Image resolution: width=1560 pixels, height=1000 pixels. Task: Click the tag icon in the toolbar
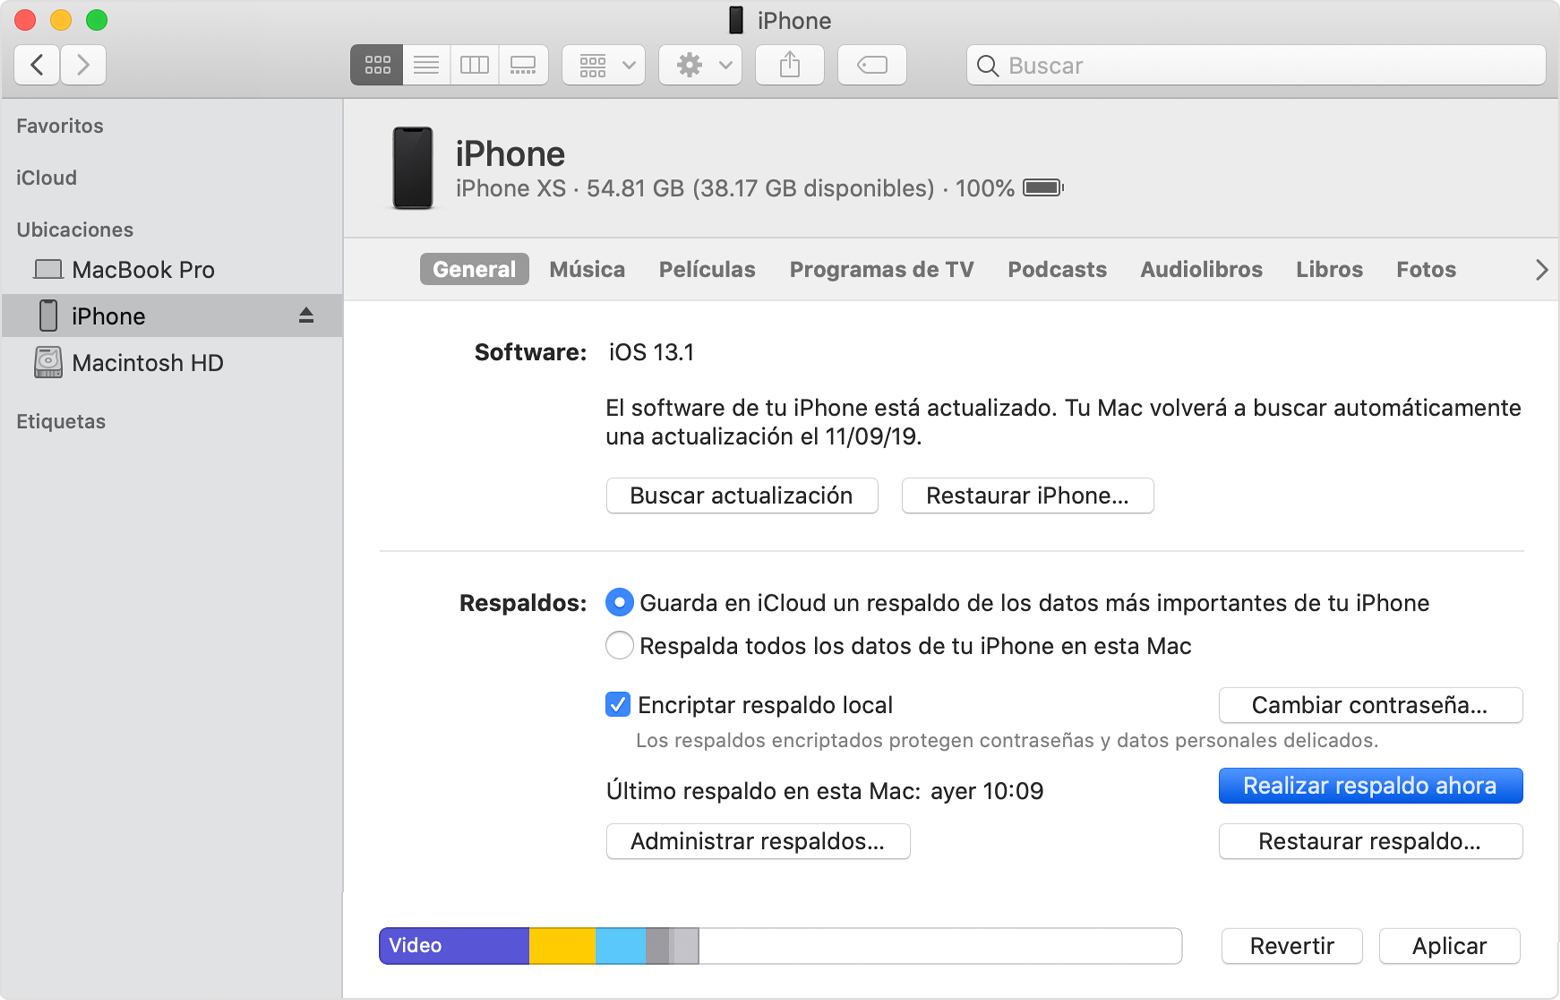(871, 64)
